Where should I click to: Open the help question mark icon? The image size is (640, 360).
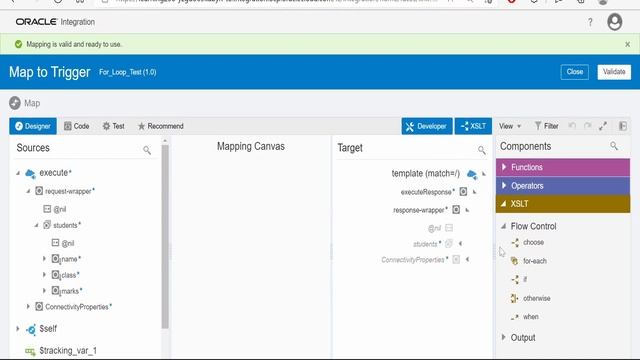tap(590, 22)
